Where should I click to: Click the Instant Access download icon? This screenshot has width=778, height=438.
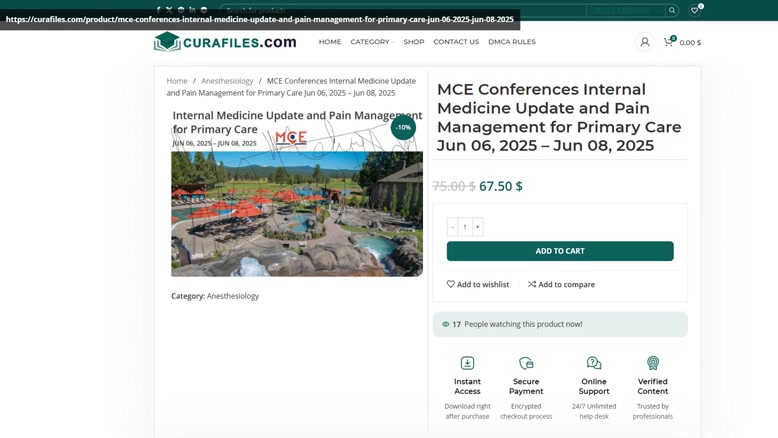click(467, 363)
